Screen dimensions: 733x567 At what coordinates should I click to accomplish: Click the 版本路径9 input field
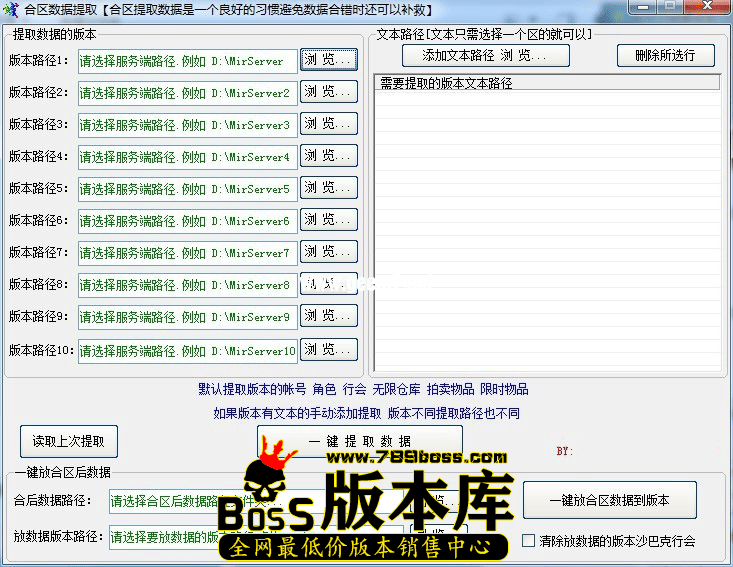pos(187,317)
